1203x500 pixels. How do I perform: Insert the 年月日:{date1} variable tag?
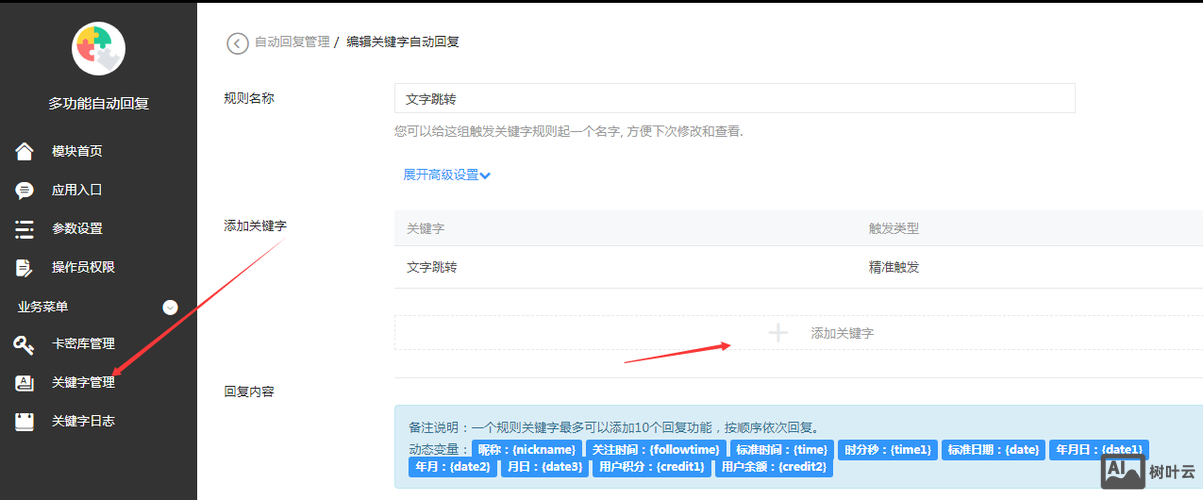(1099, 450)
